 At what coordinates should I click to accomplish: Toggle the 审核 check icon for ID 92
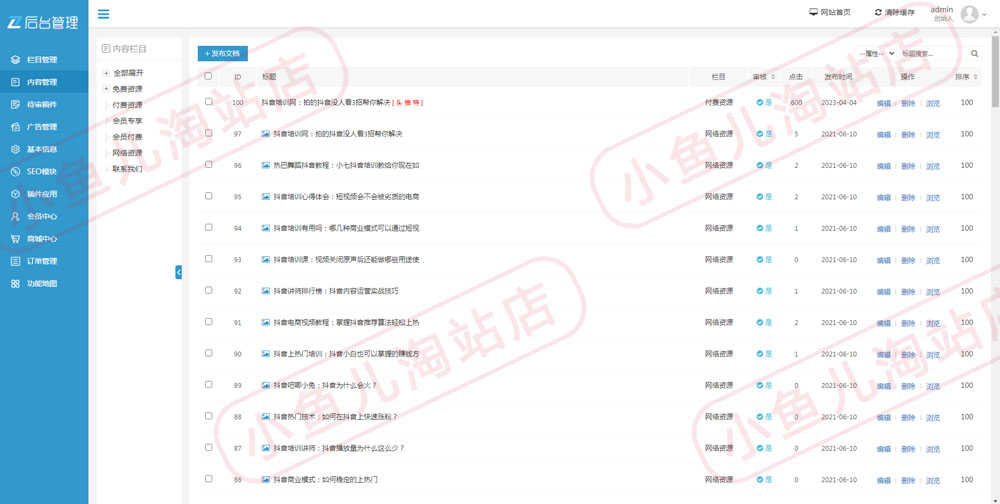coord(760,291)
